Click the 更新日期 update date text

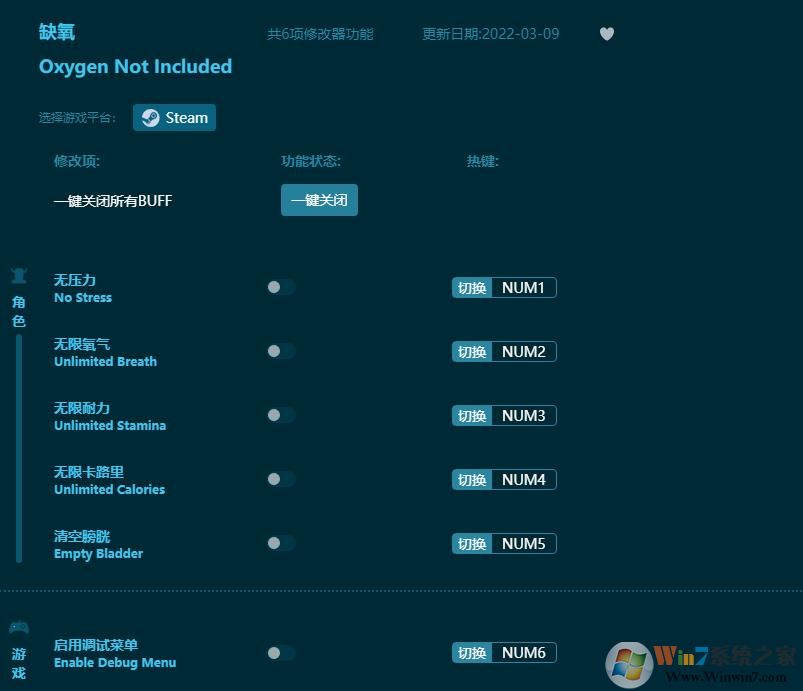pyautogui.click(x=490, y=34)
